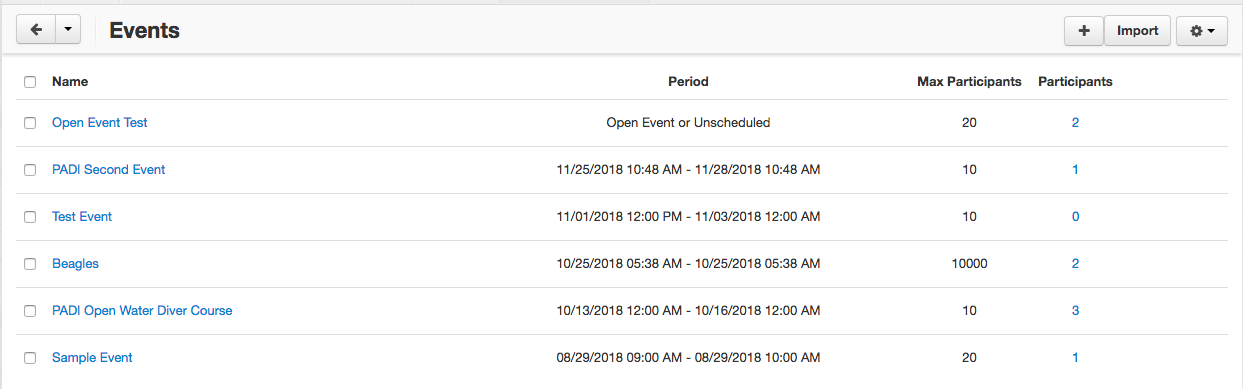Open the dropdown next to the back arrow
Screen dimensions: 1243x389
point(67,30)
